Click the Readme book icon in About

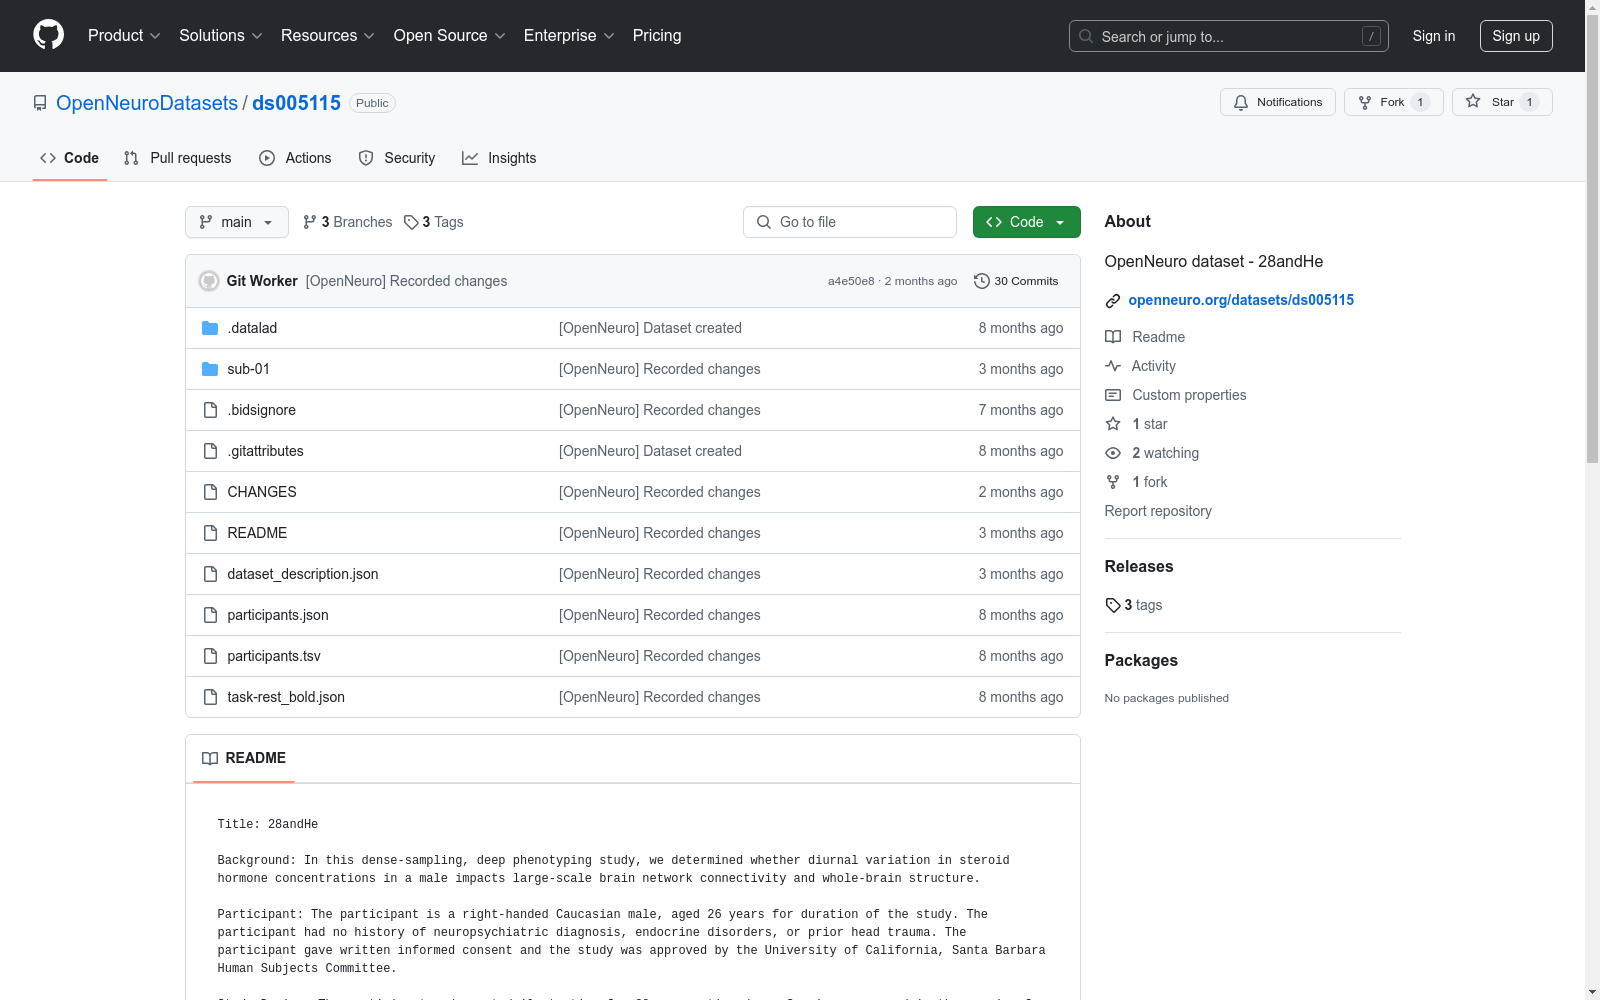pos(1113,337)
